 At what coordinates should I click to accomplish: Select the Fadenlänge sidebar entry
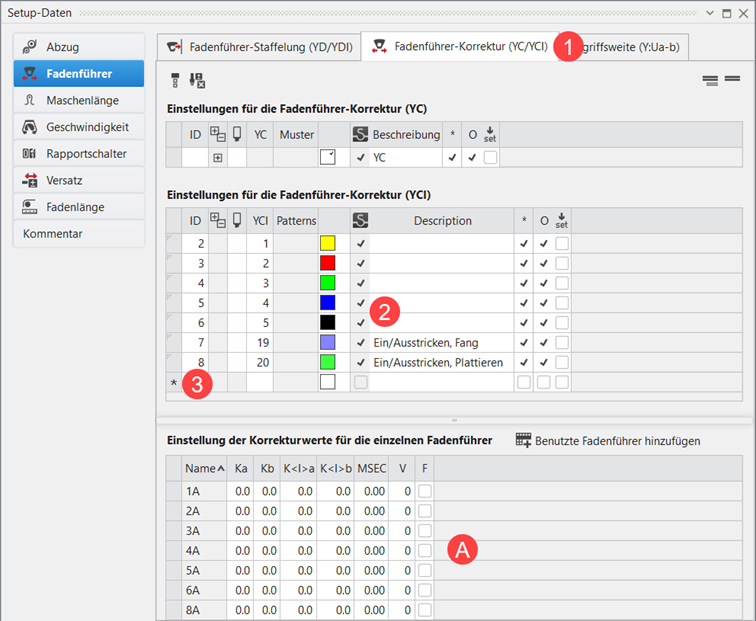pyautogui.click(x=77, y=207)
